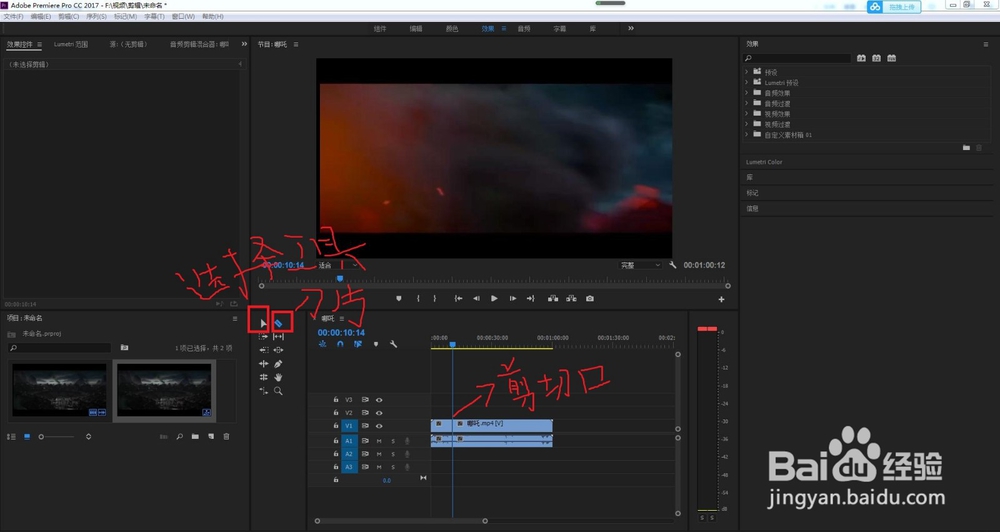Click Export Frame camera icon
The height and width of the screenshot is (532, 1000).
[590, 299]
